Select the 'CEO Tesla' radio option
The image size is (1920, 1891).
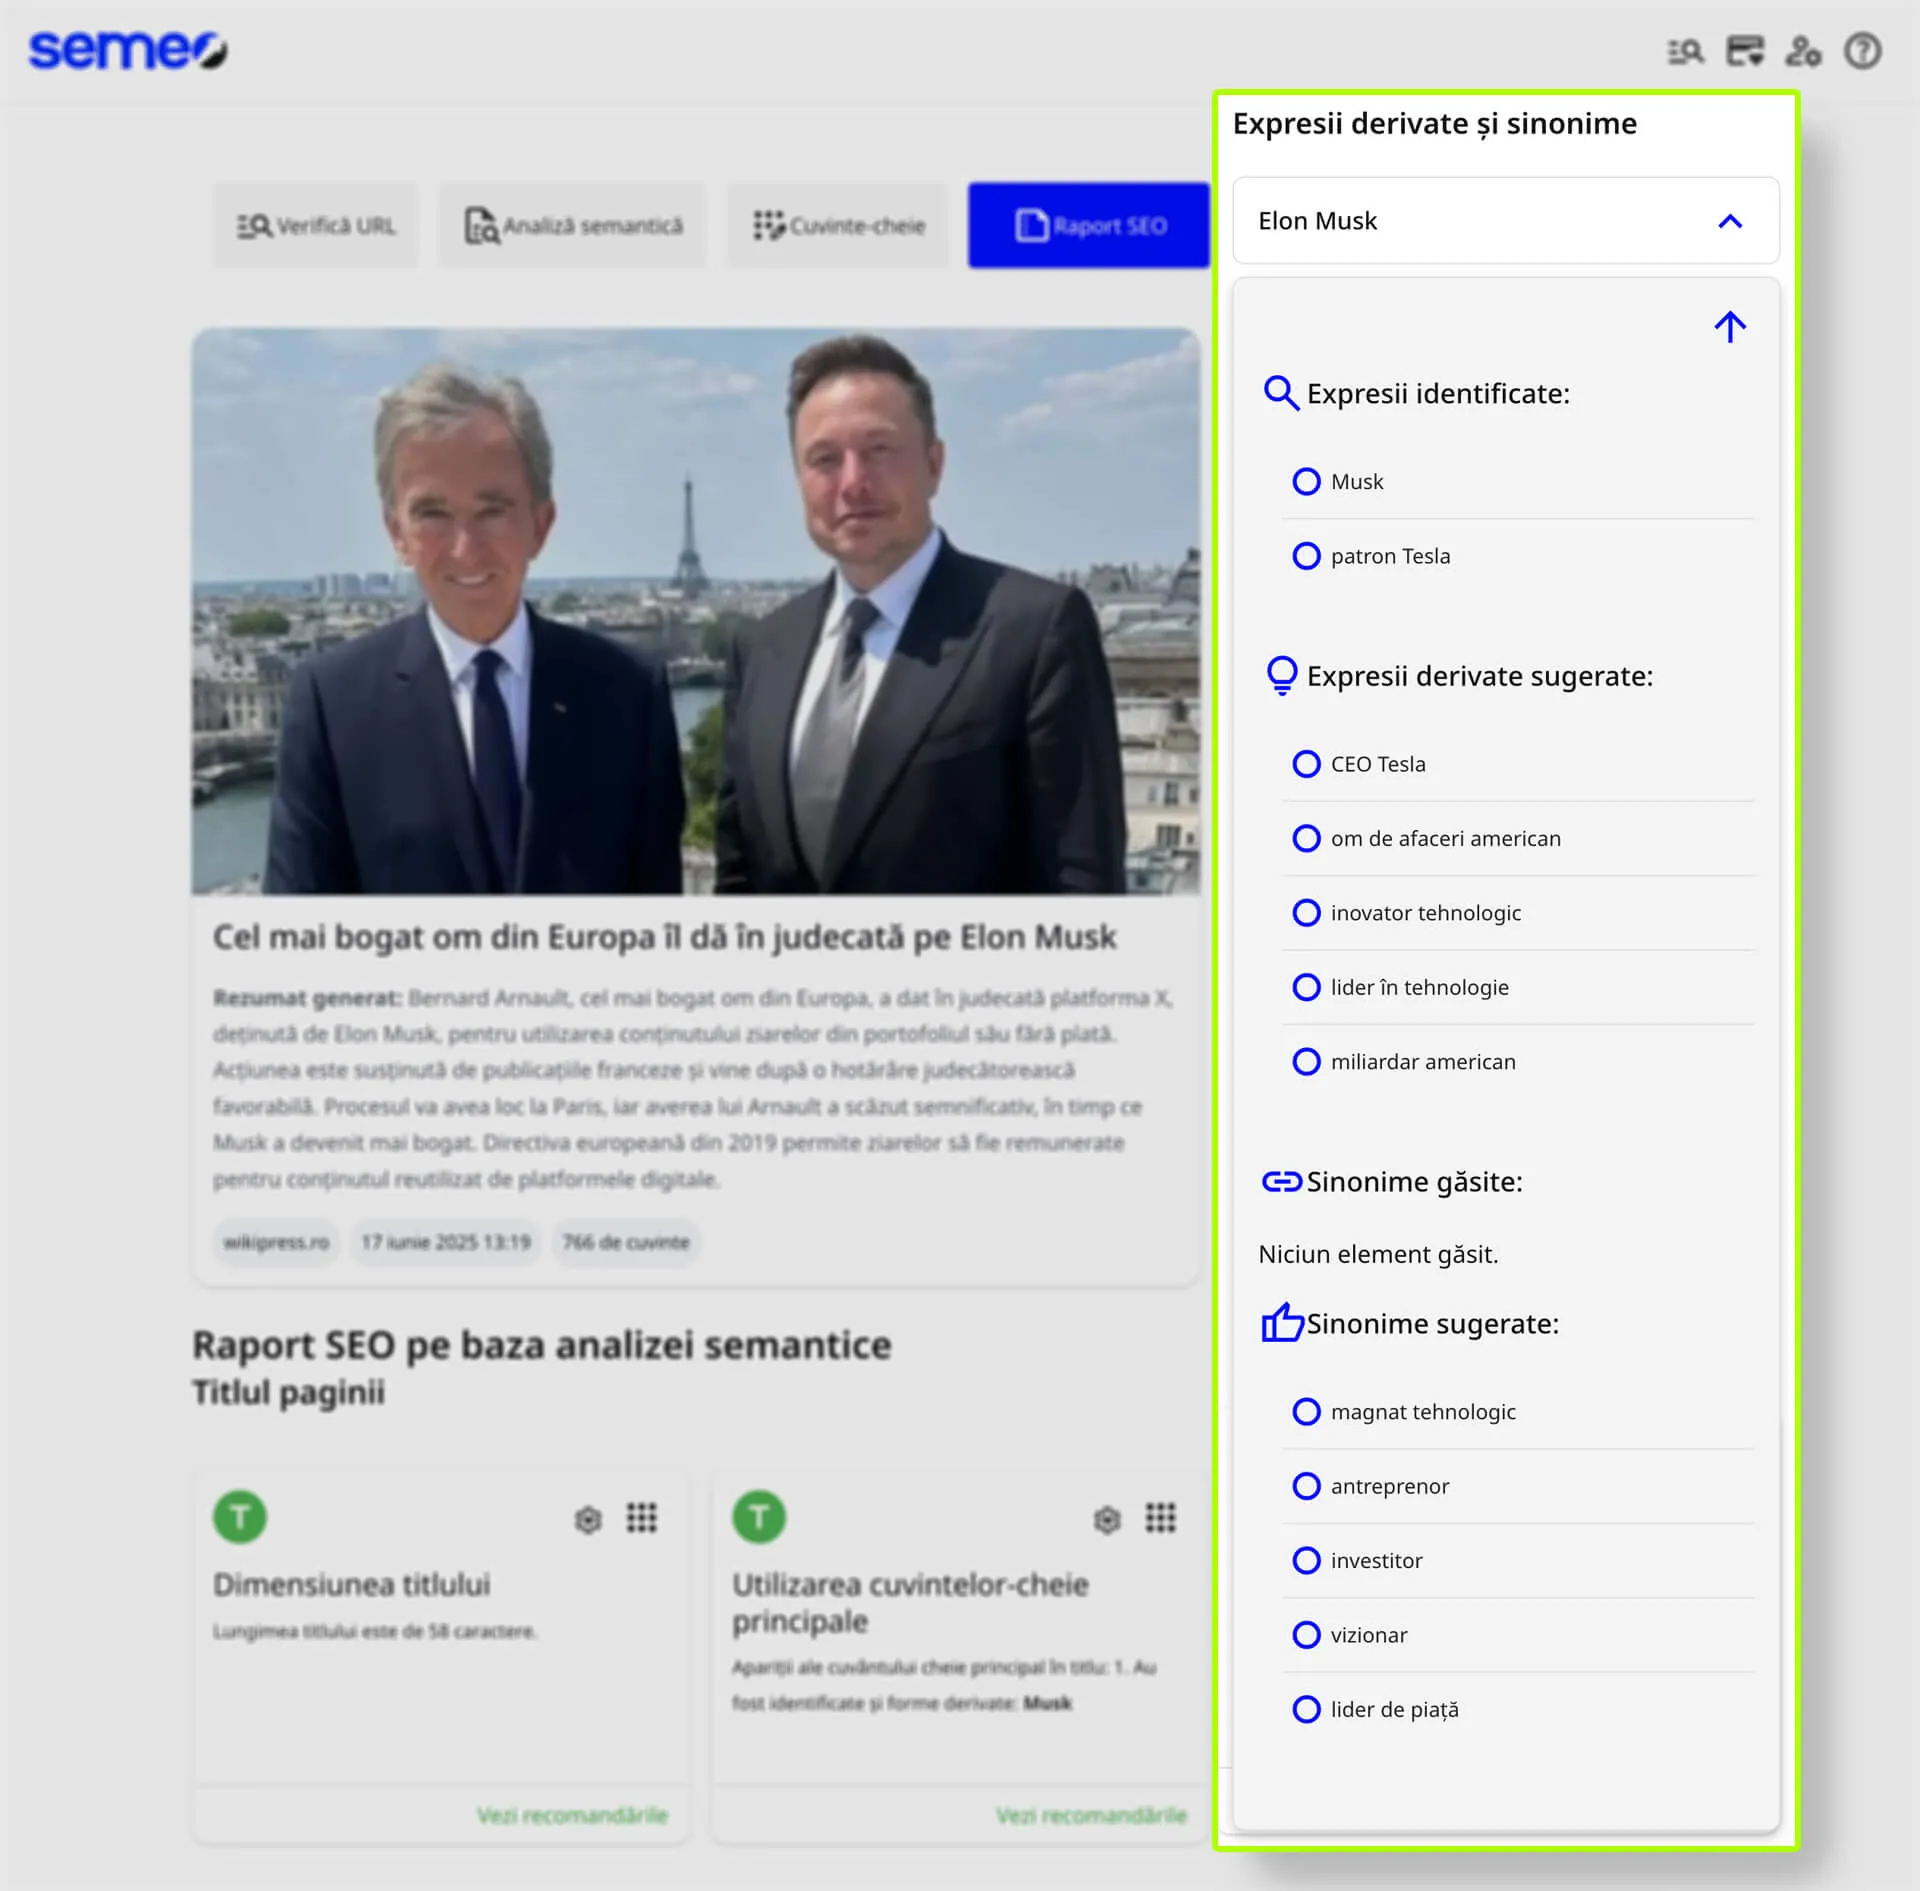[x=1306, y=764]
